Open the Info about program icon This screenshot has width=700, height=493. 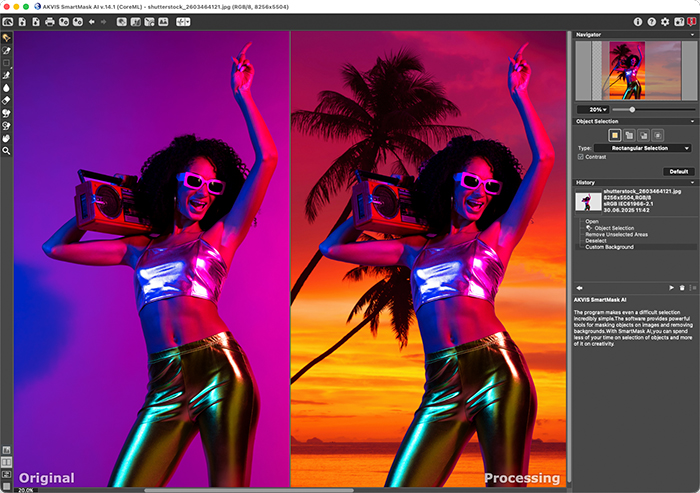click(639, 21)
